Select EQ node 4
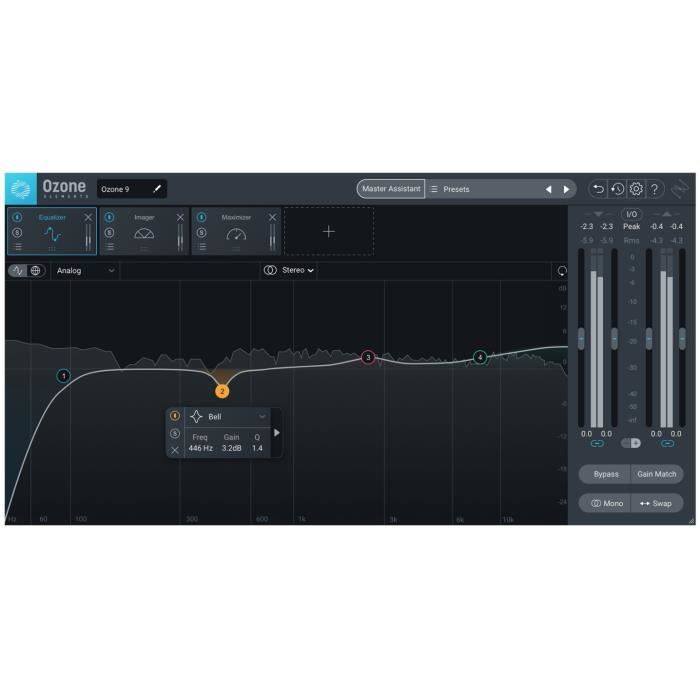Screen dimensions: 700x700 [480, 357]
